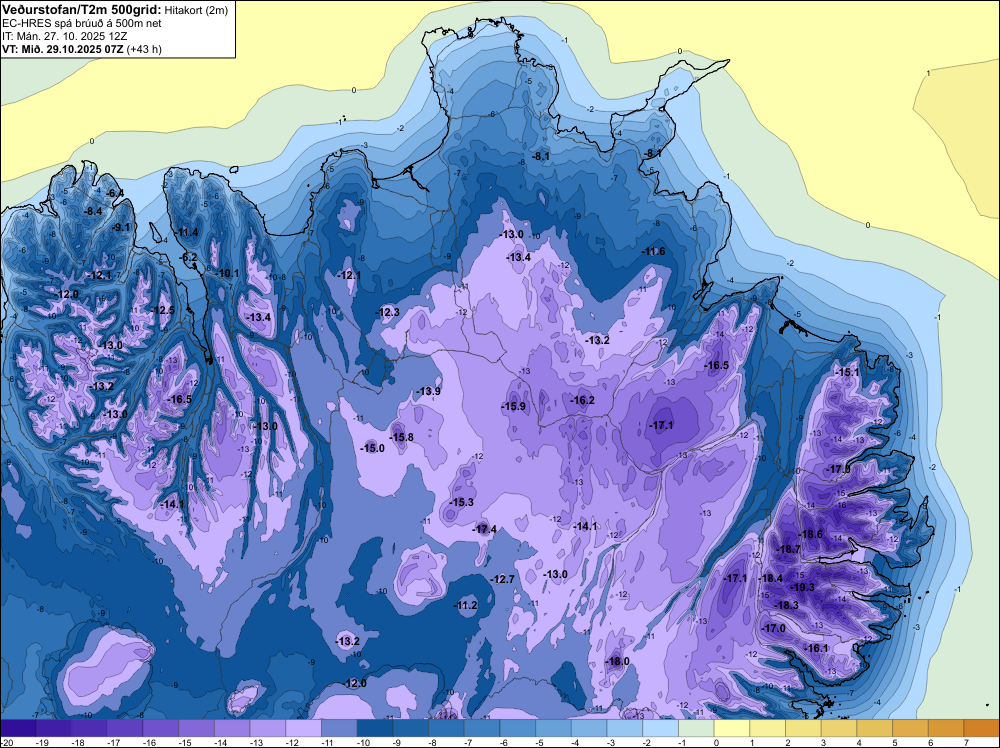The width and height of the screenshot is (1000, 748).
Task: Select legend swatch between -12 and -11
Action: 304,728
